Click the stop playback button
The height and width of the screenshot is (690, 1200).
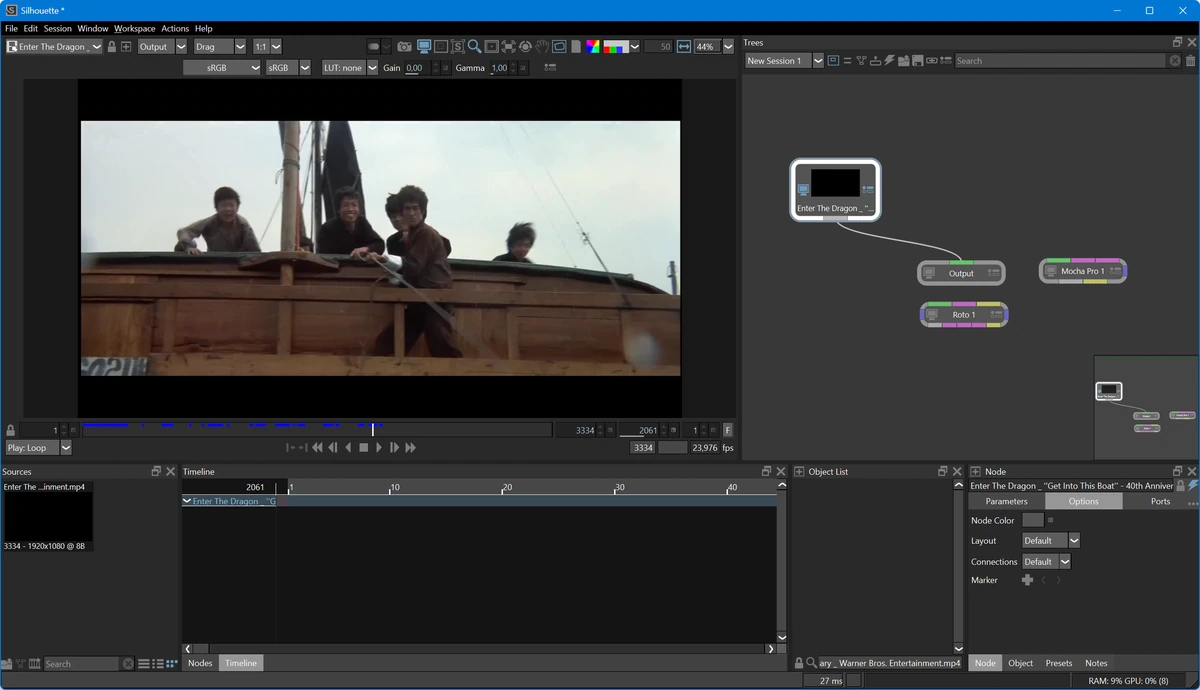[364, 448]
